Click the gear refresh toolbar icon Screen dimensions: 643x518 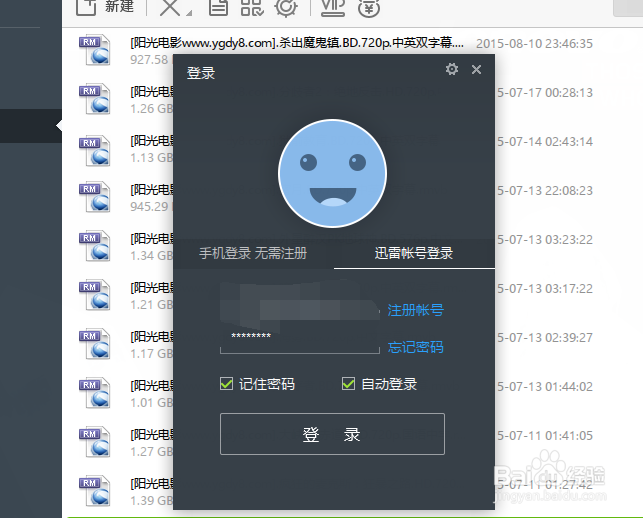[286, 7]
